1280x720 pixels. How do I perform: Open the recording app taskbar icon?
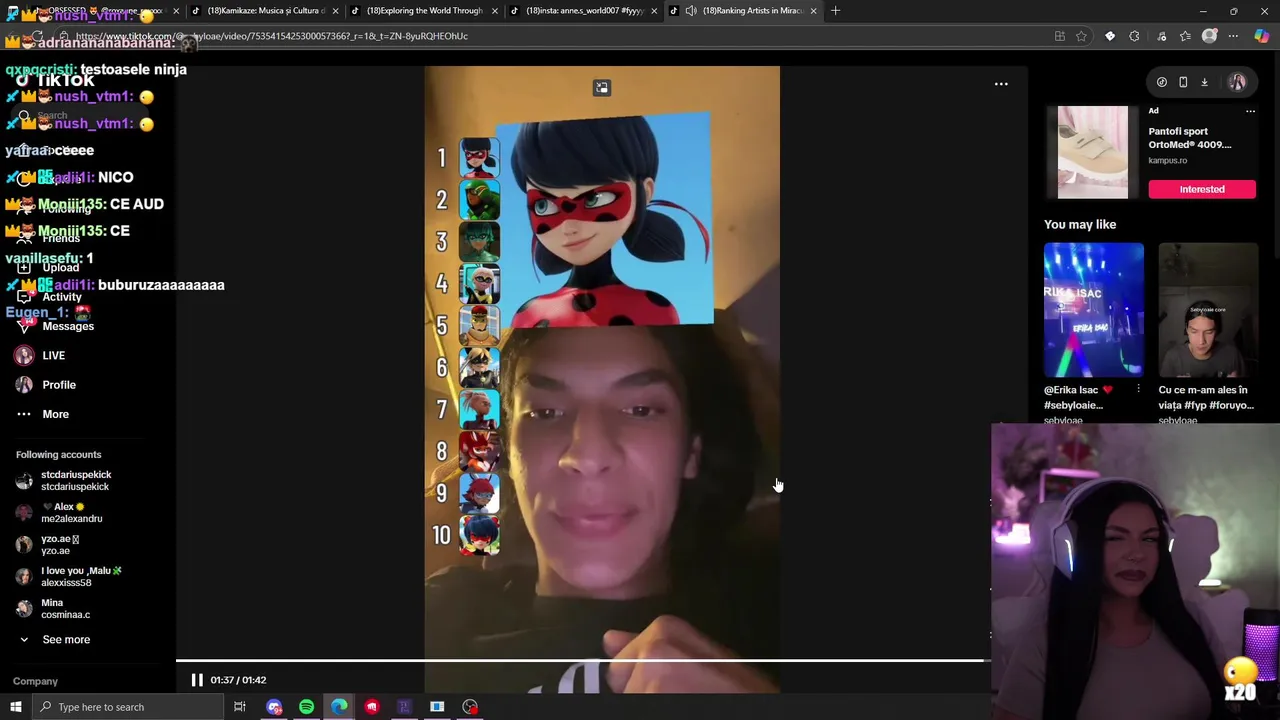click(470, 707)
